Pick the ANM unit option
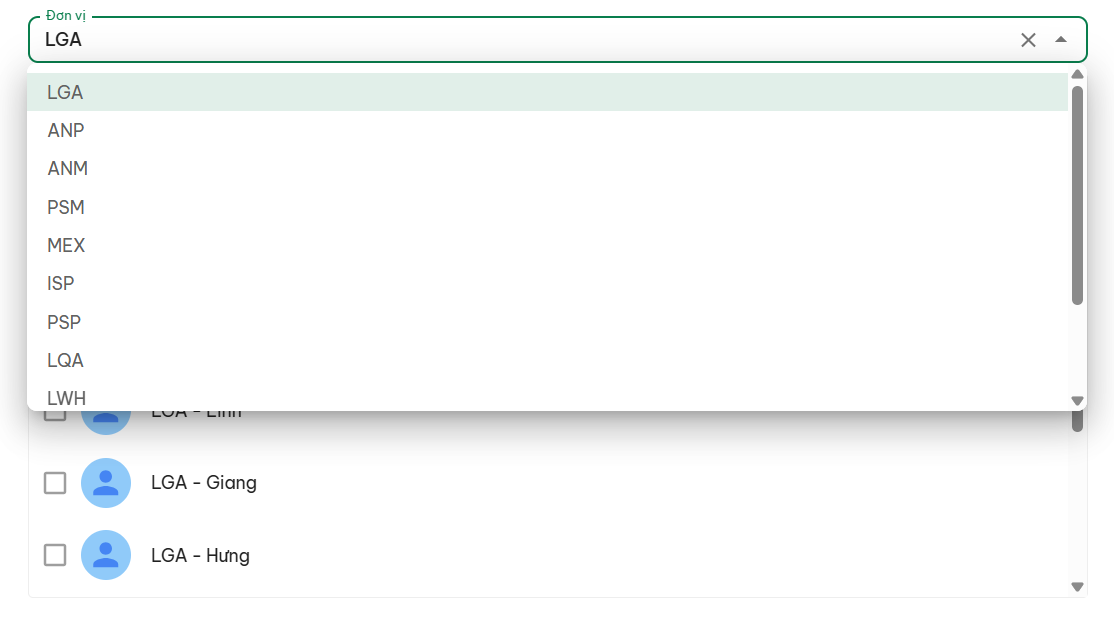 pos(547,169)
